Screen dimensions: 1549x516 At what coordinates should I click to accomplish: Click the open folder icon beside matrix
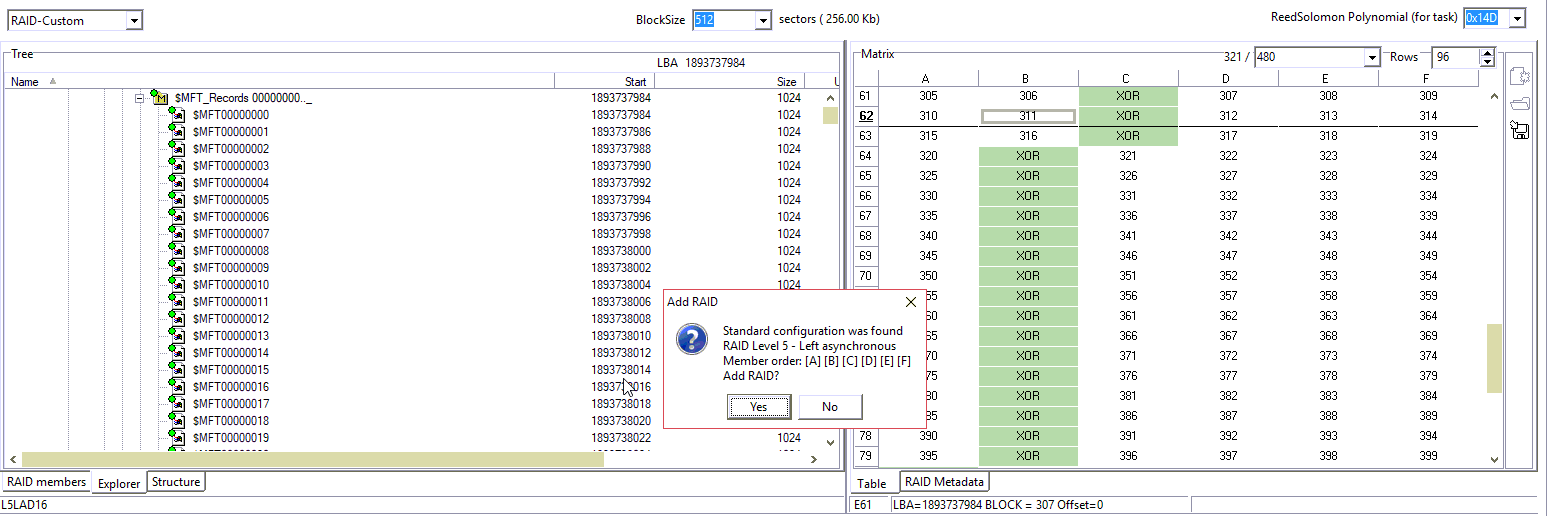(x=1520, y=103)
